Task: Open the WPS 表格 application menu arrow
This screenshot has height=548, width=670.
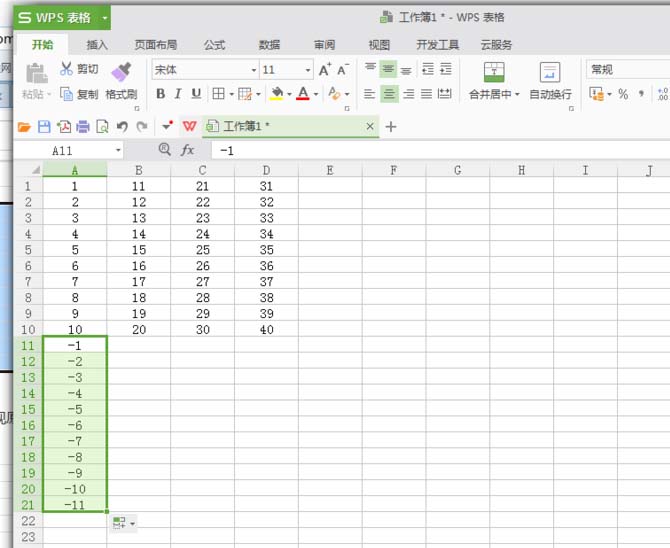Action: [105, 18]
